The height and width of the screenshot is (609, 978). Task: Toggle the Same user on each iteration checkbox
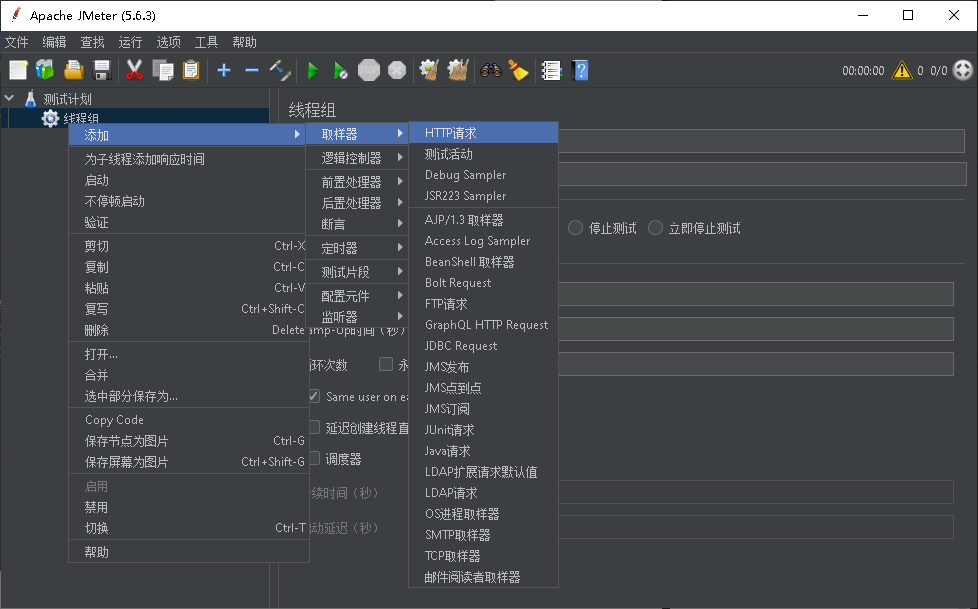coord(314,396)
